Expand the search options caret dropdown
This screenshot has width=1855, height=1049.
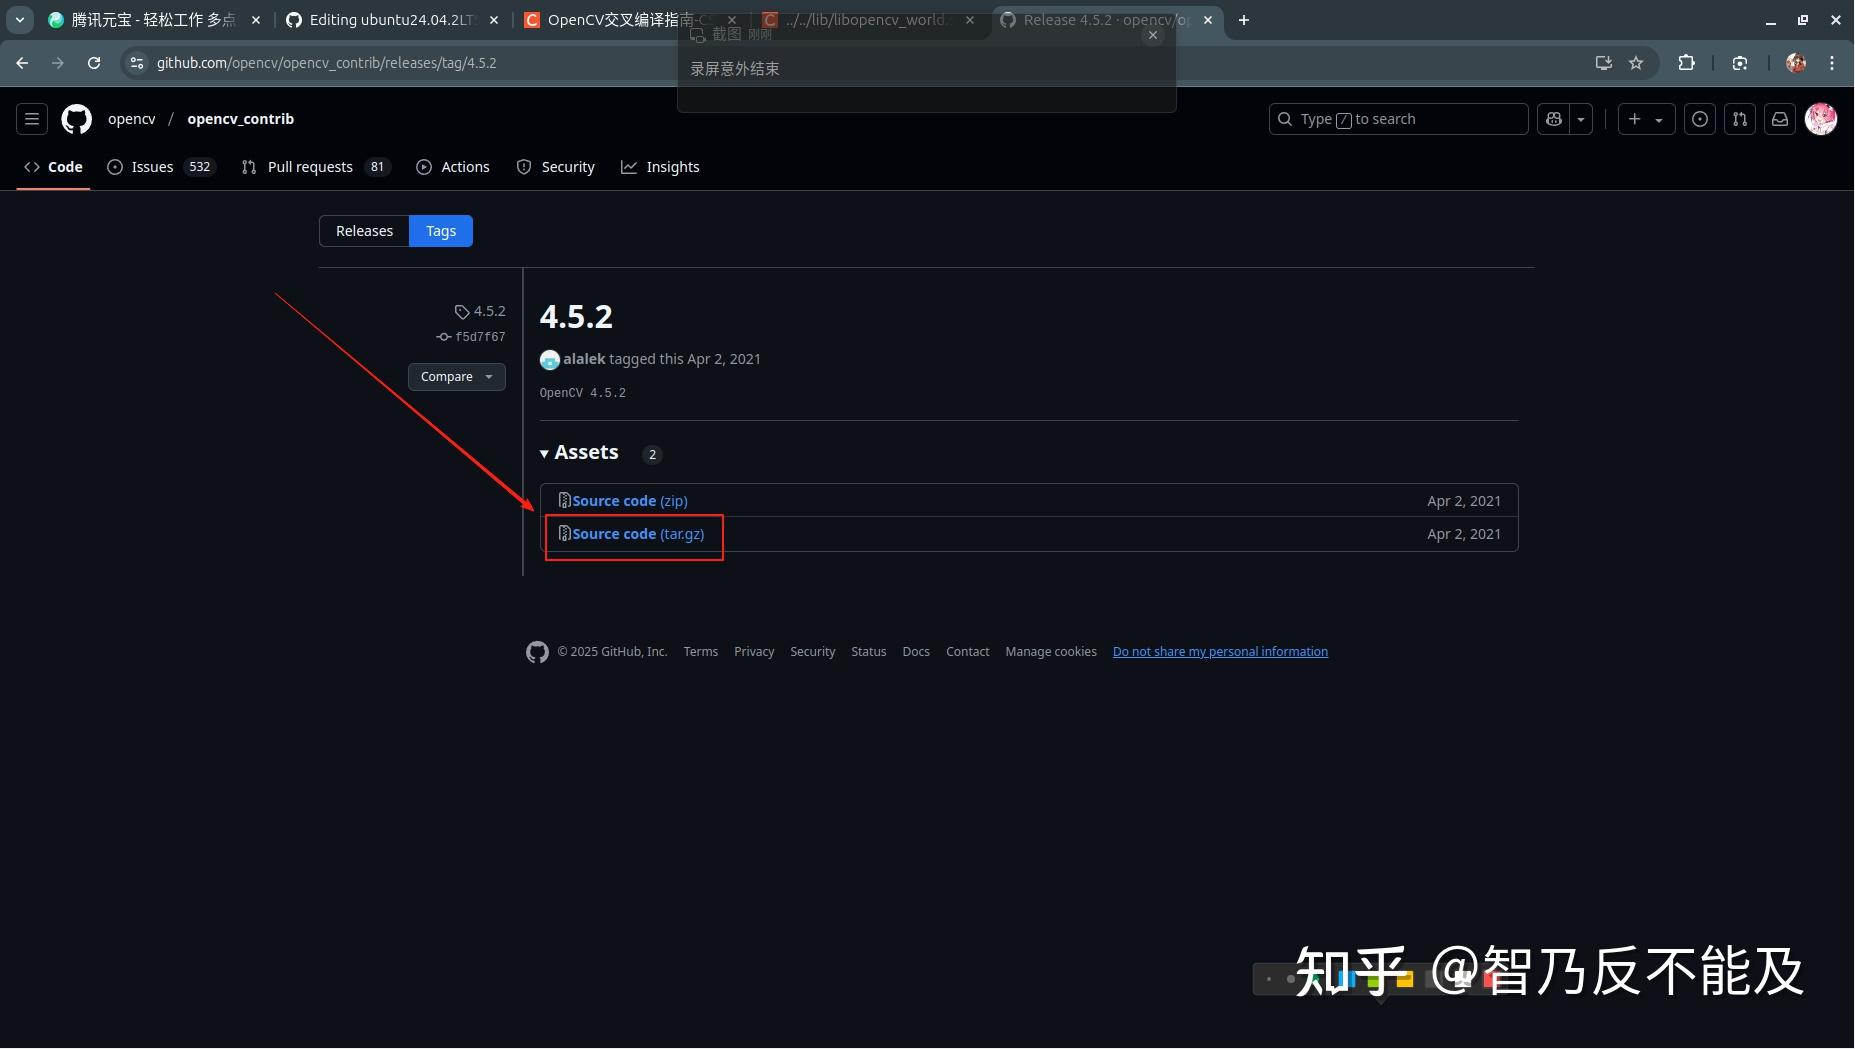[x=1581, y=118]
